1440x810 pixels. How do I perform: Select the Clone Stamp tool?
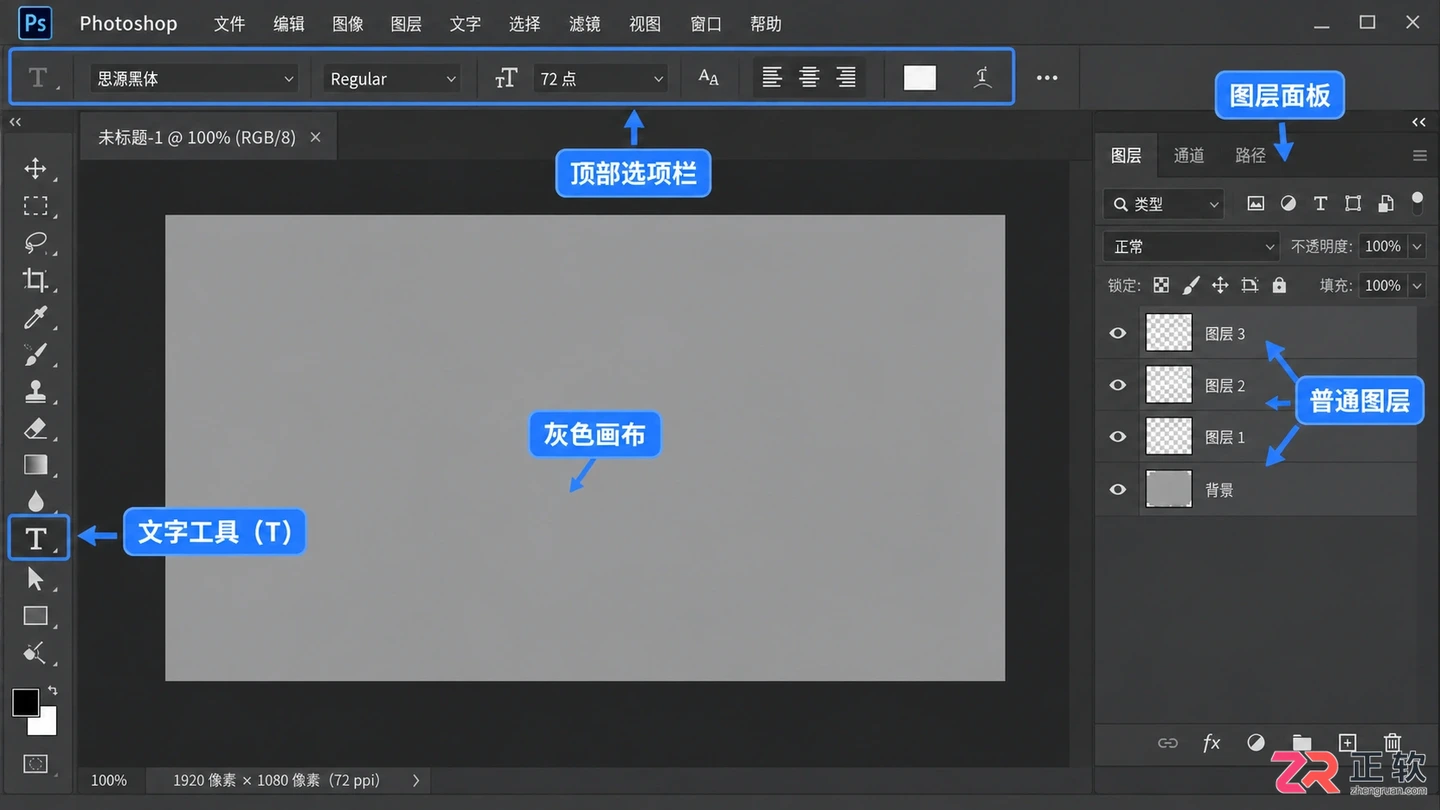coord(36,391)
